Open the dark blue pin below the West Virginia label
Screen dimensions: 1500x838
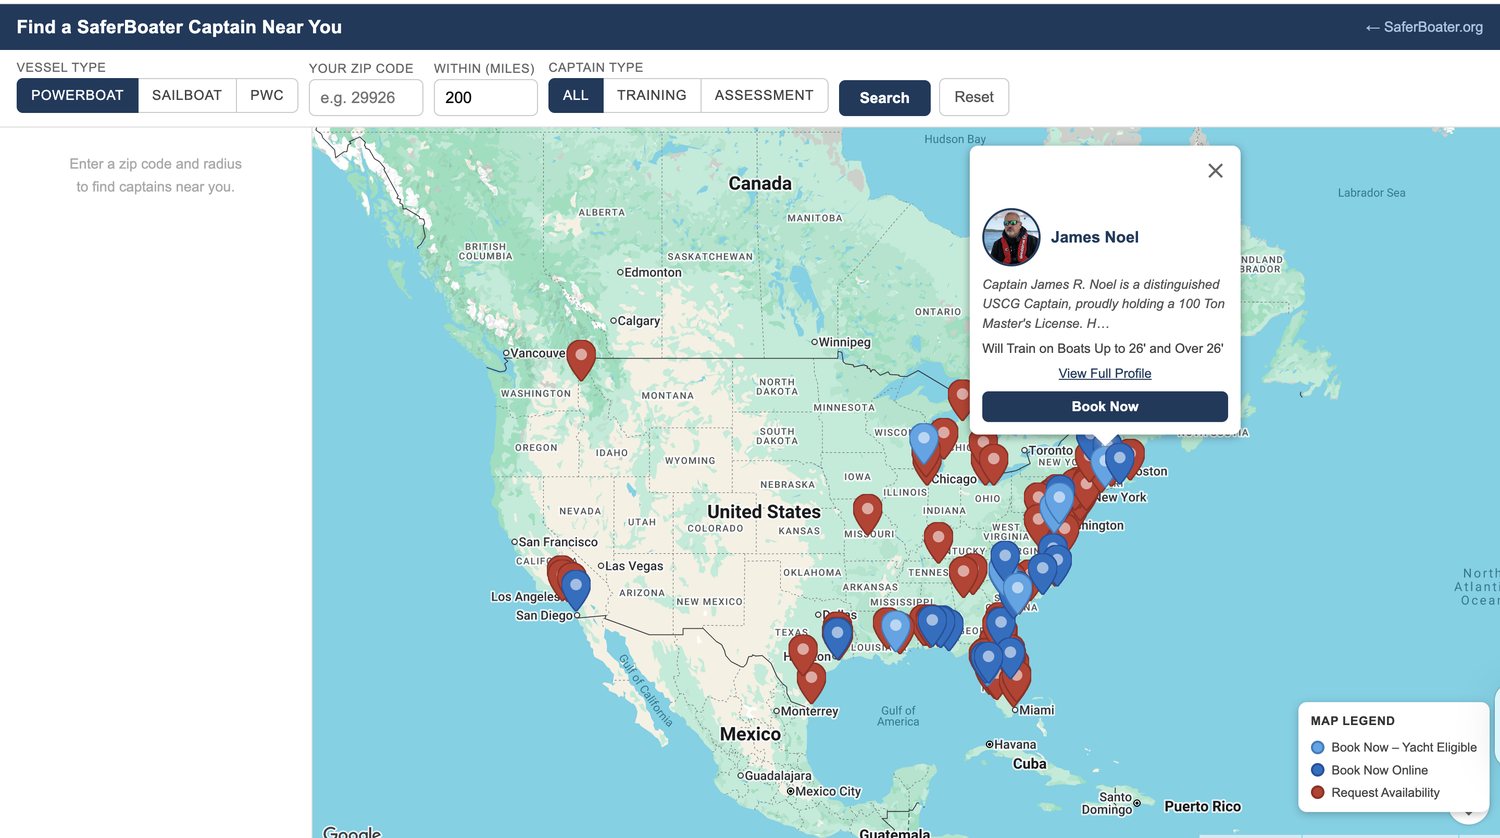(1005, 561)
